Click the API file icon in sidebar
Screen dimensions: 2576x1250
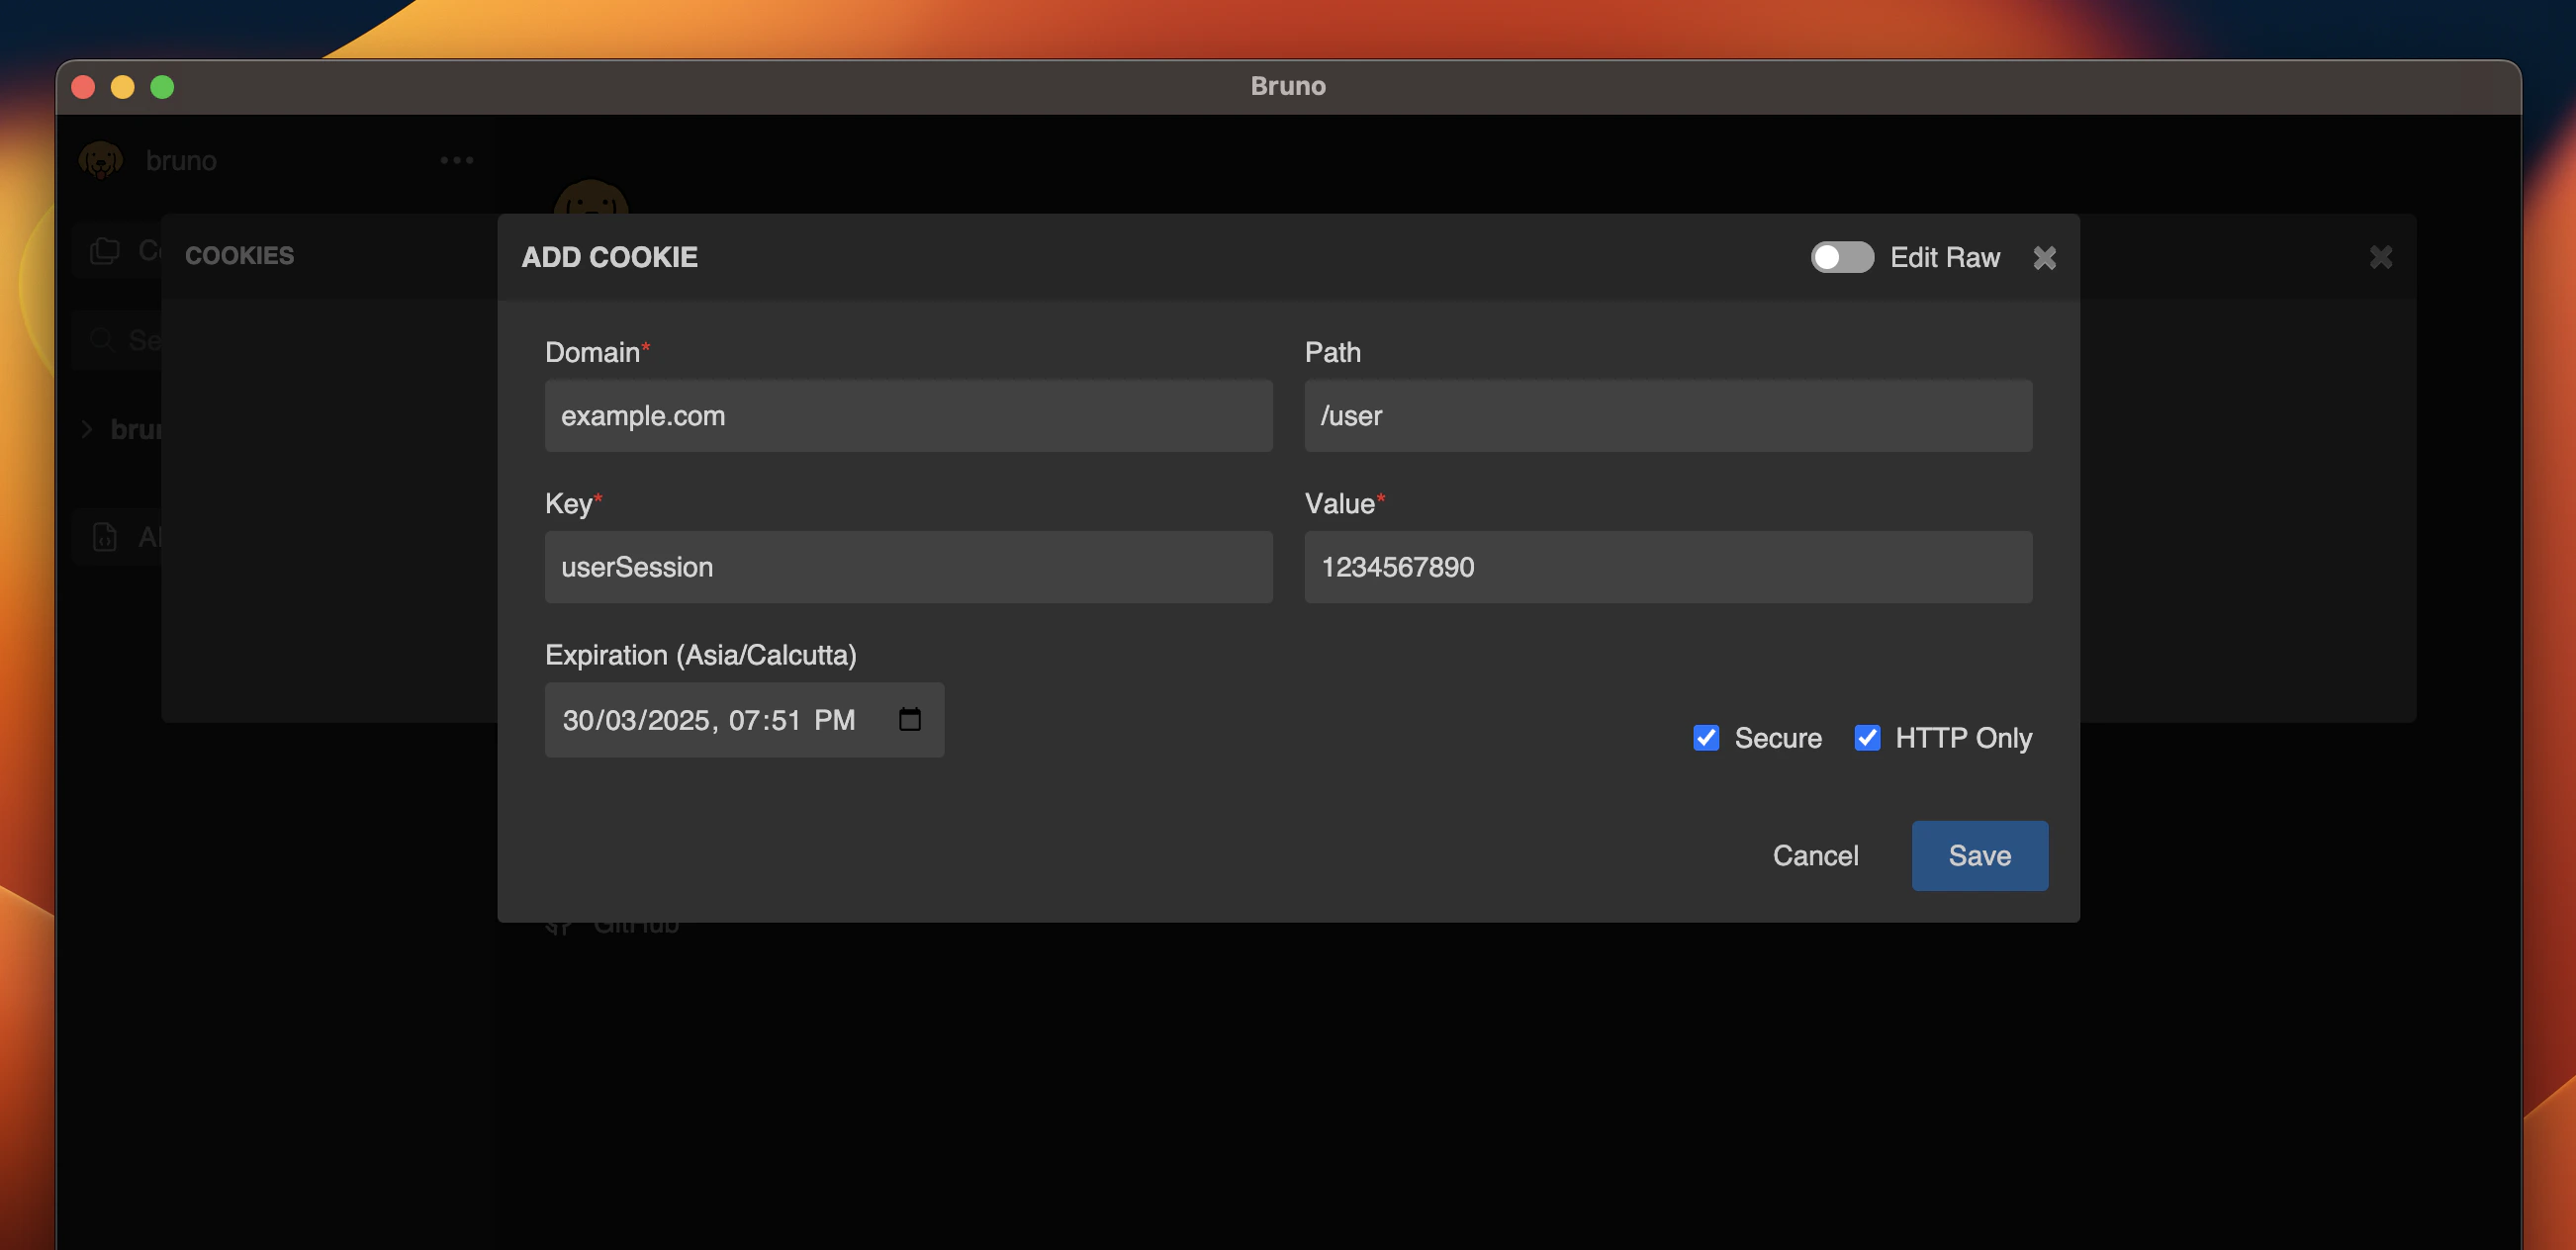coord(105,537)
